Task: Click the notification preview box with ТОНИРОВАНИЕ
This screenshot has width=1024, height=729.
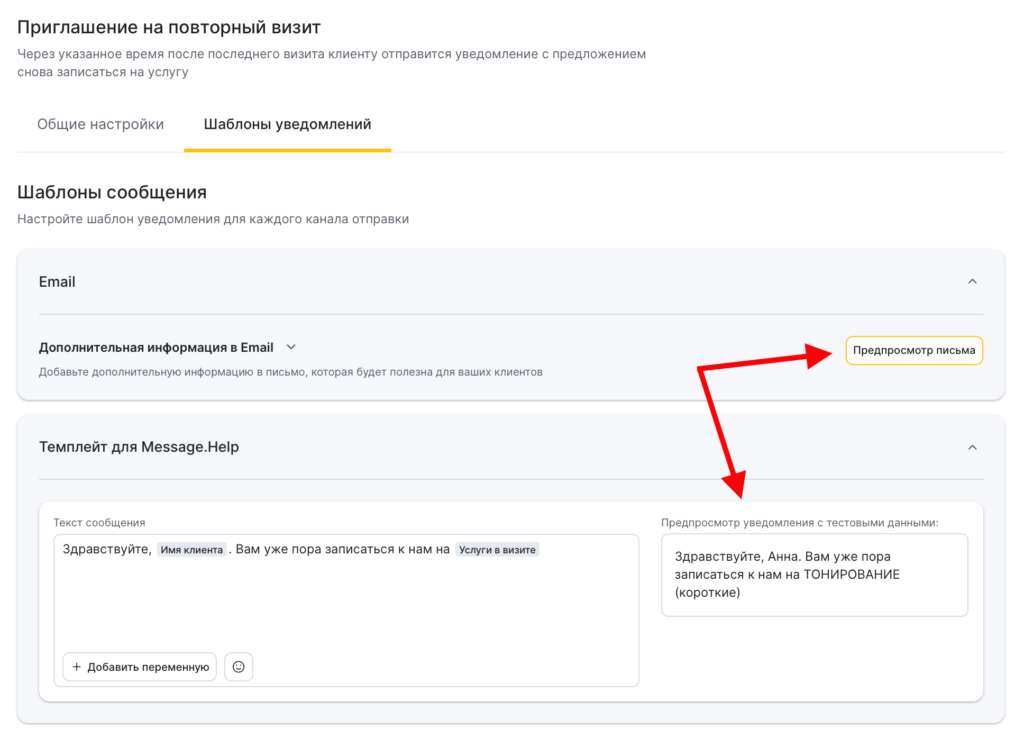Action: pos(814,575)
